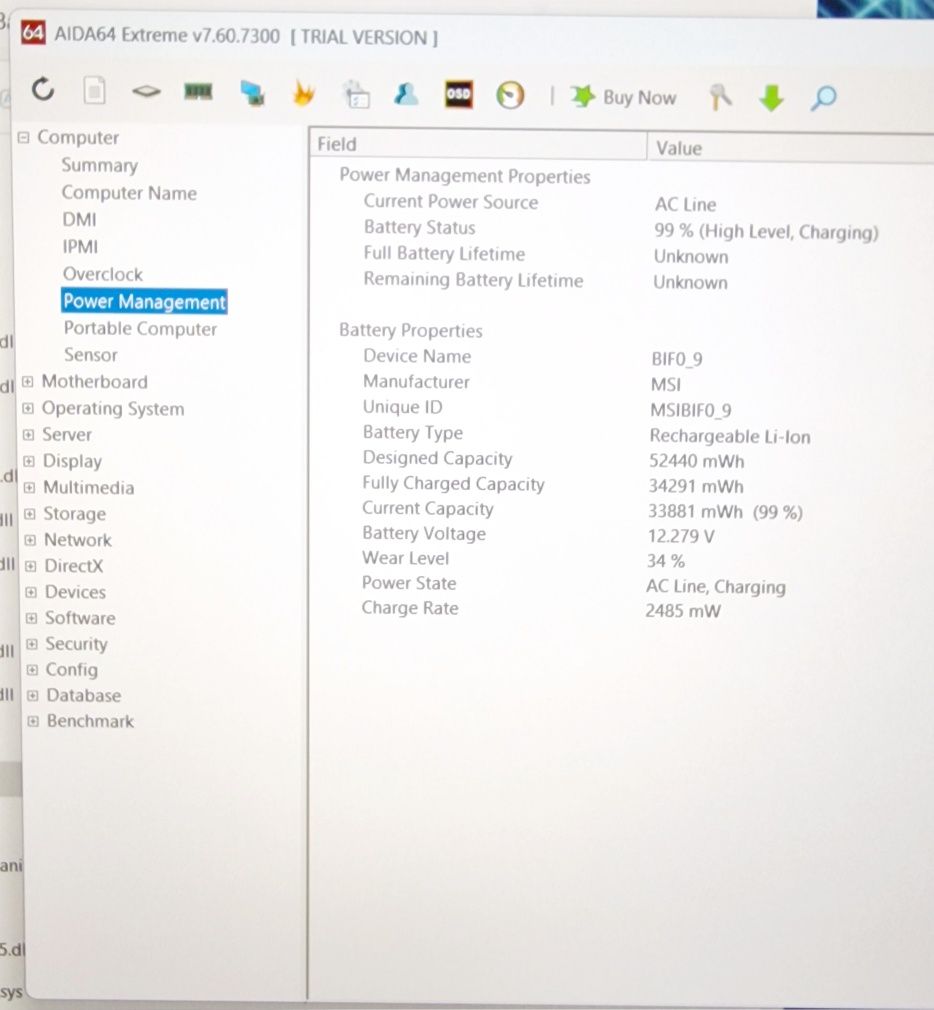934x1010 pixels.
Task: Expand the Benchmark node
Action: point(33,721)
